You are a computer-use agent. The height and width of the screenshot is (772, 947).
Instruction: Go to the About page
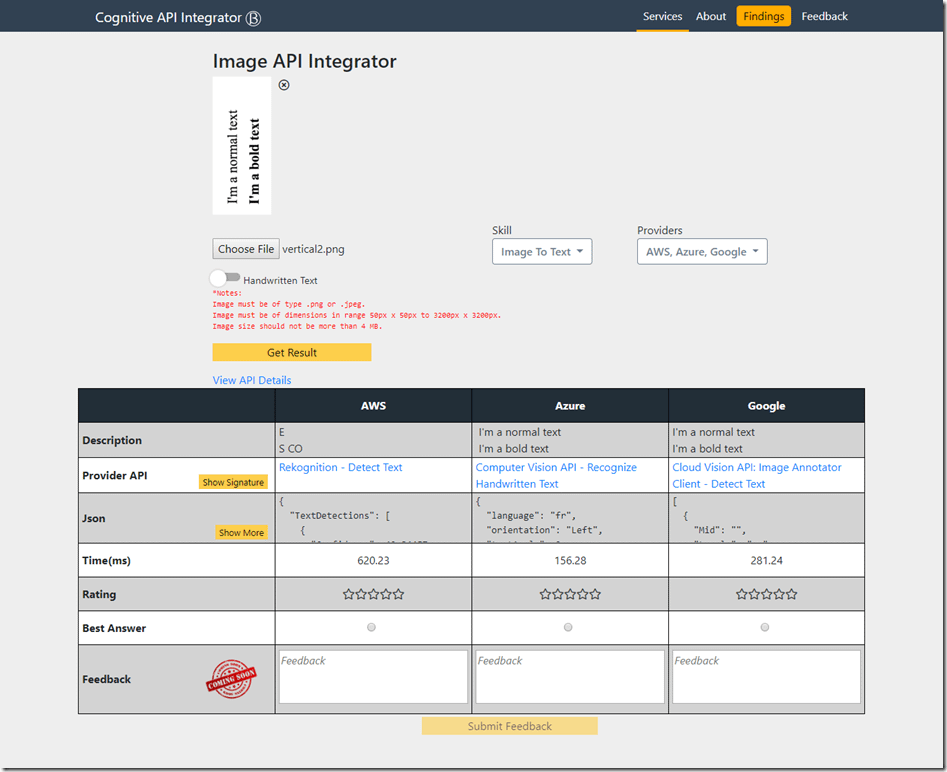(711, 16)
